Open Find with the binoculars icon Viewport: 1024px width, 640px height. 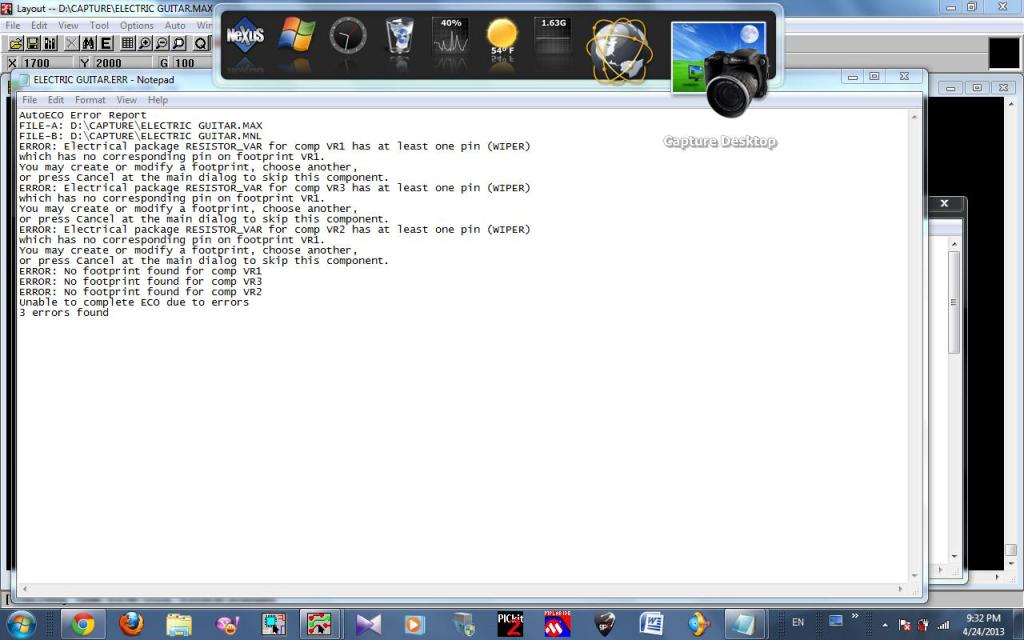pos(89,44)
